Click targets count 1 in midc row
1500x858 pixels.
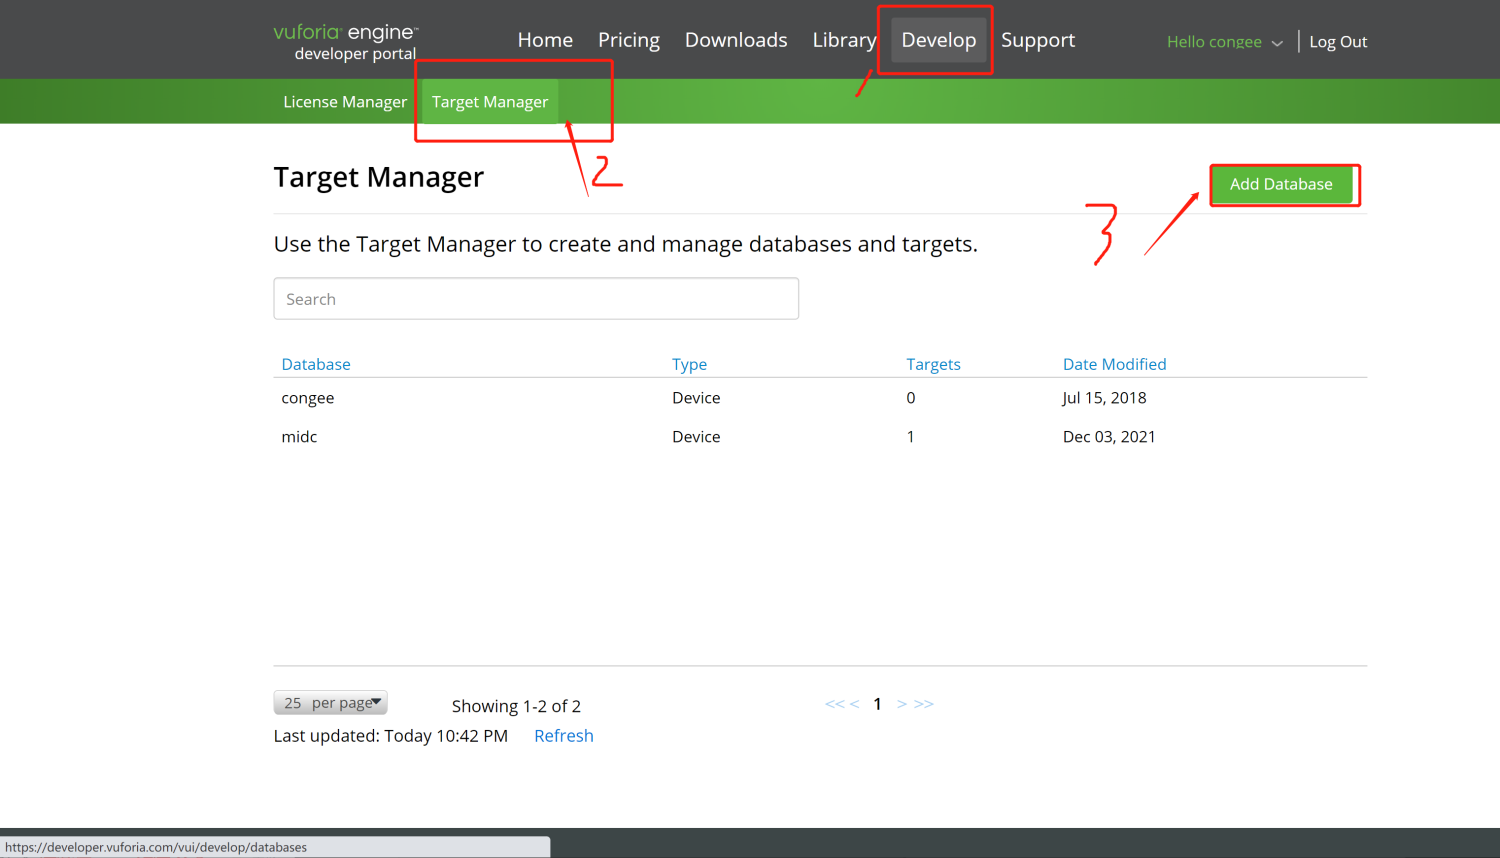(911, 437)
